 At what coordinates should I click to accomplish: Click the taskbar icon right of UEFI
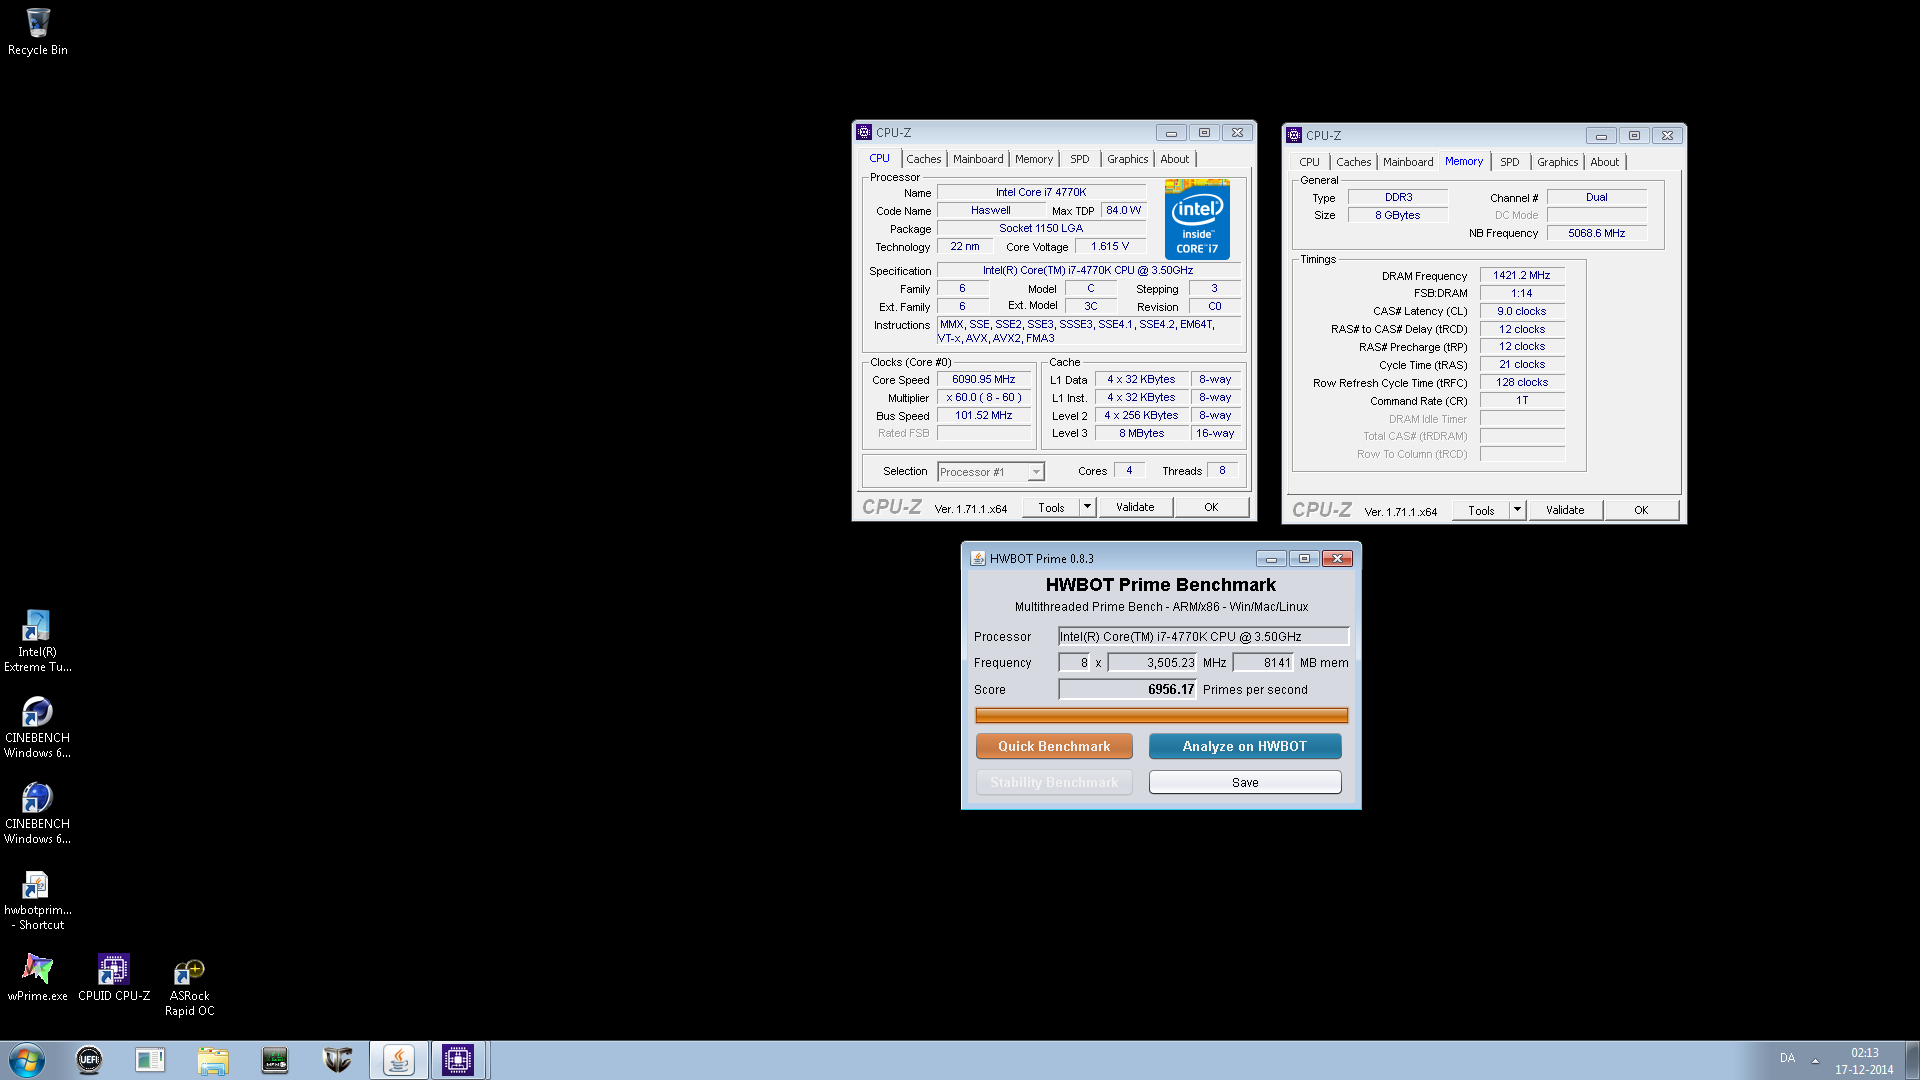pyautogui.click(x=151, y=1060)
